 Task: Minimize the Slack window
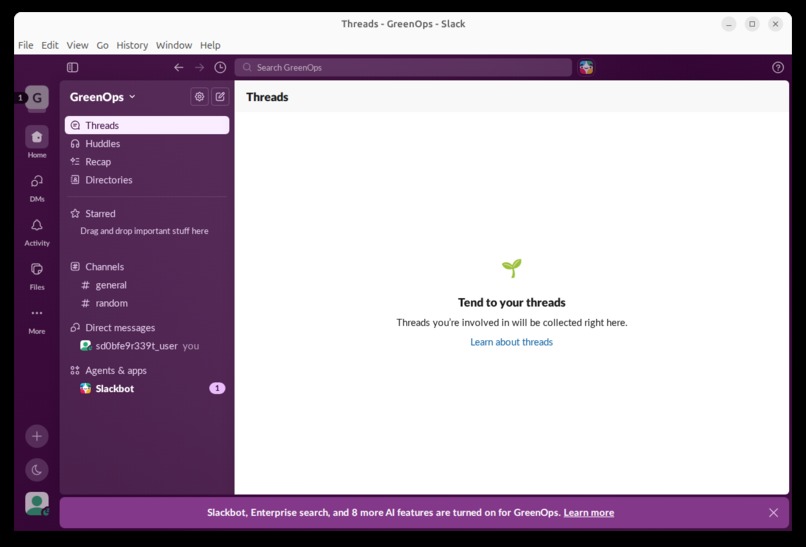pyautogui.click(x=728, y=24)
